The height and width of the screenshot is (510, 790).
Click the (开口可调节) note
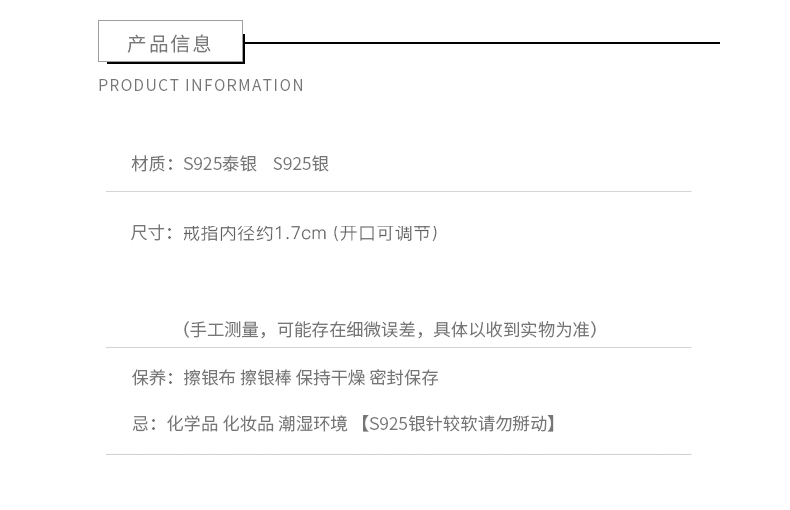tap(387, 233)
